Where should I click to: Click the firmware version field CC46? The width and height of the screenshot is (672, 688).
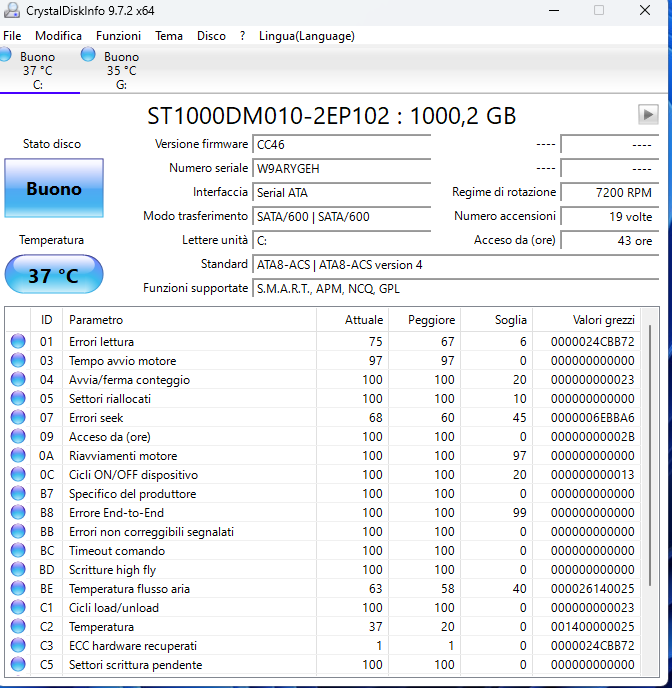pyautogui.click(x=342, y=144)
